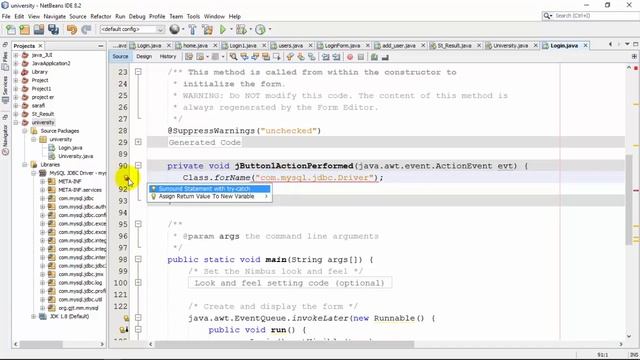Click the Build Project hammer icon
Image resolution: width=640 pixels, height=360 pixels.
tap(192, 29)
